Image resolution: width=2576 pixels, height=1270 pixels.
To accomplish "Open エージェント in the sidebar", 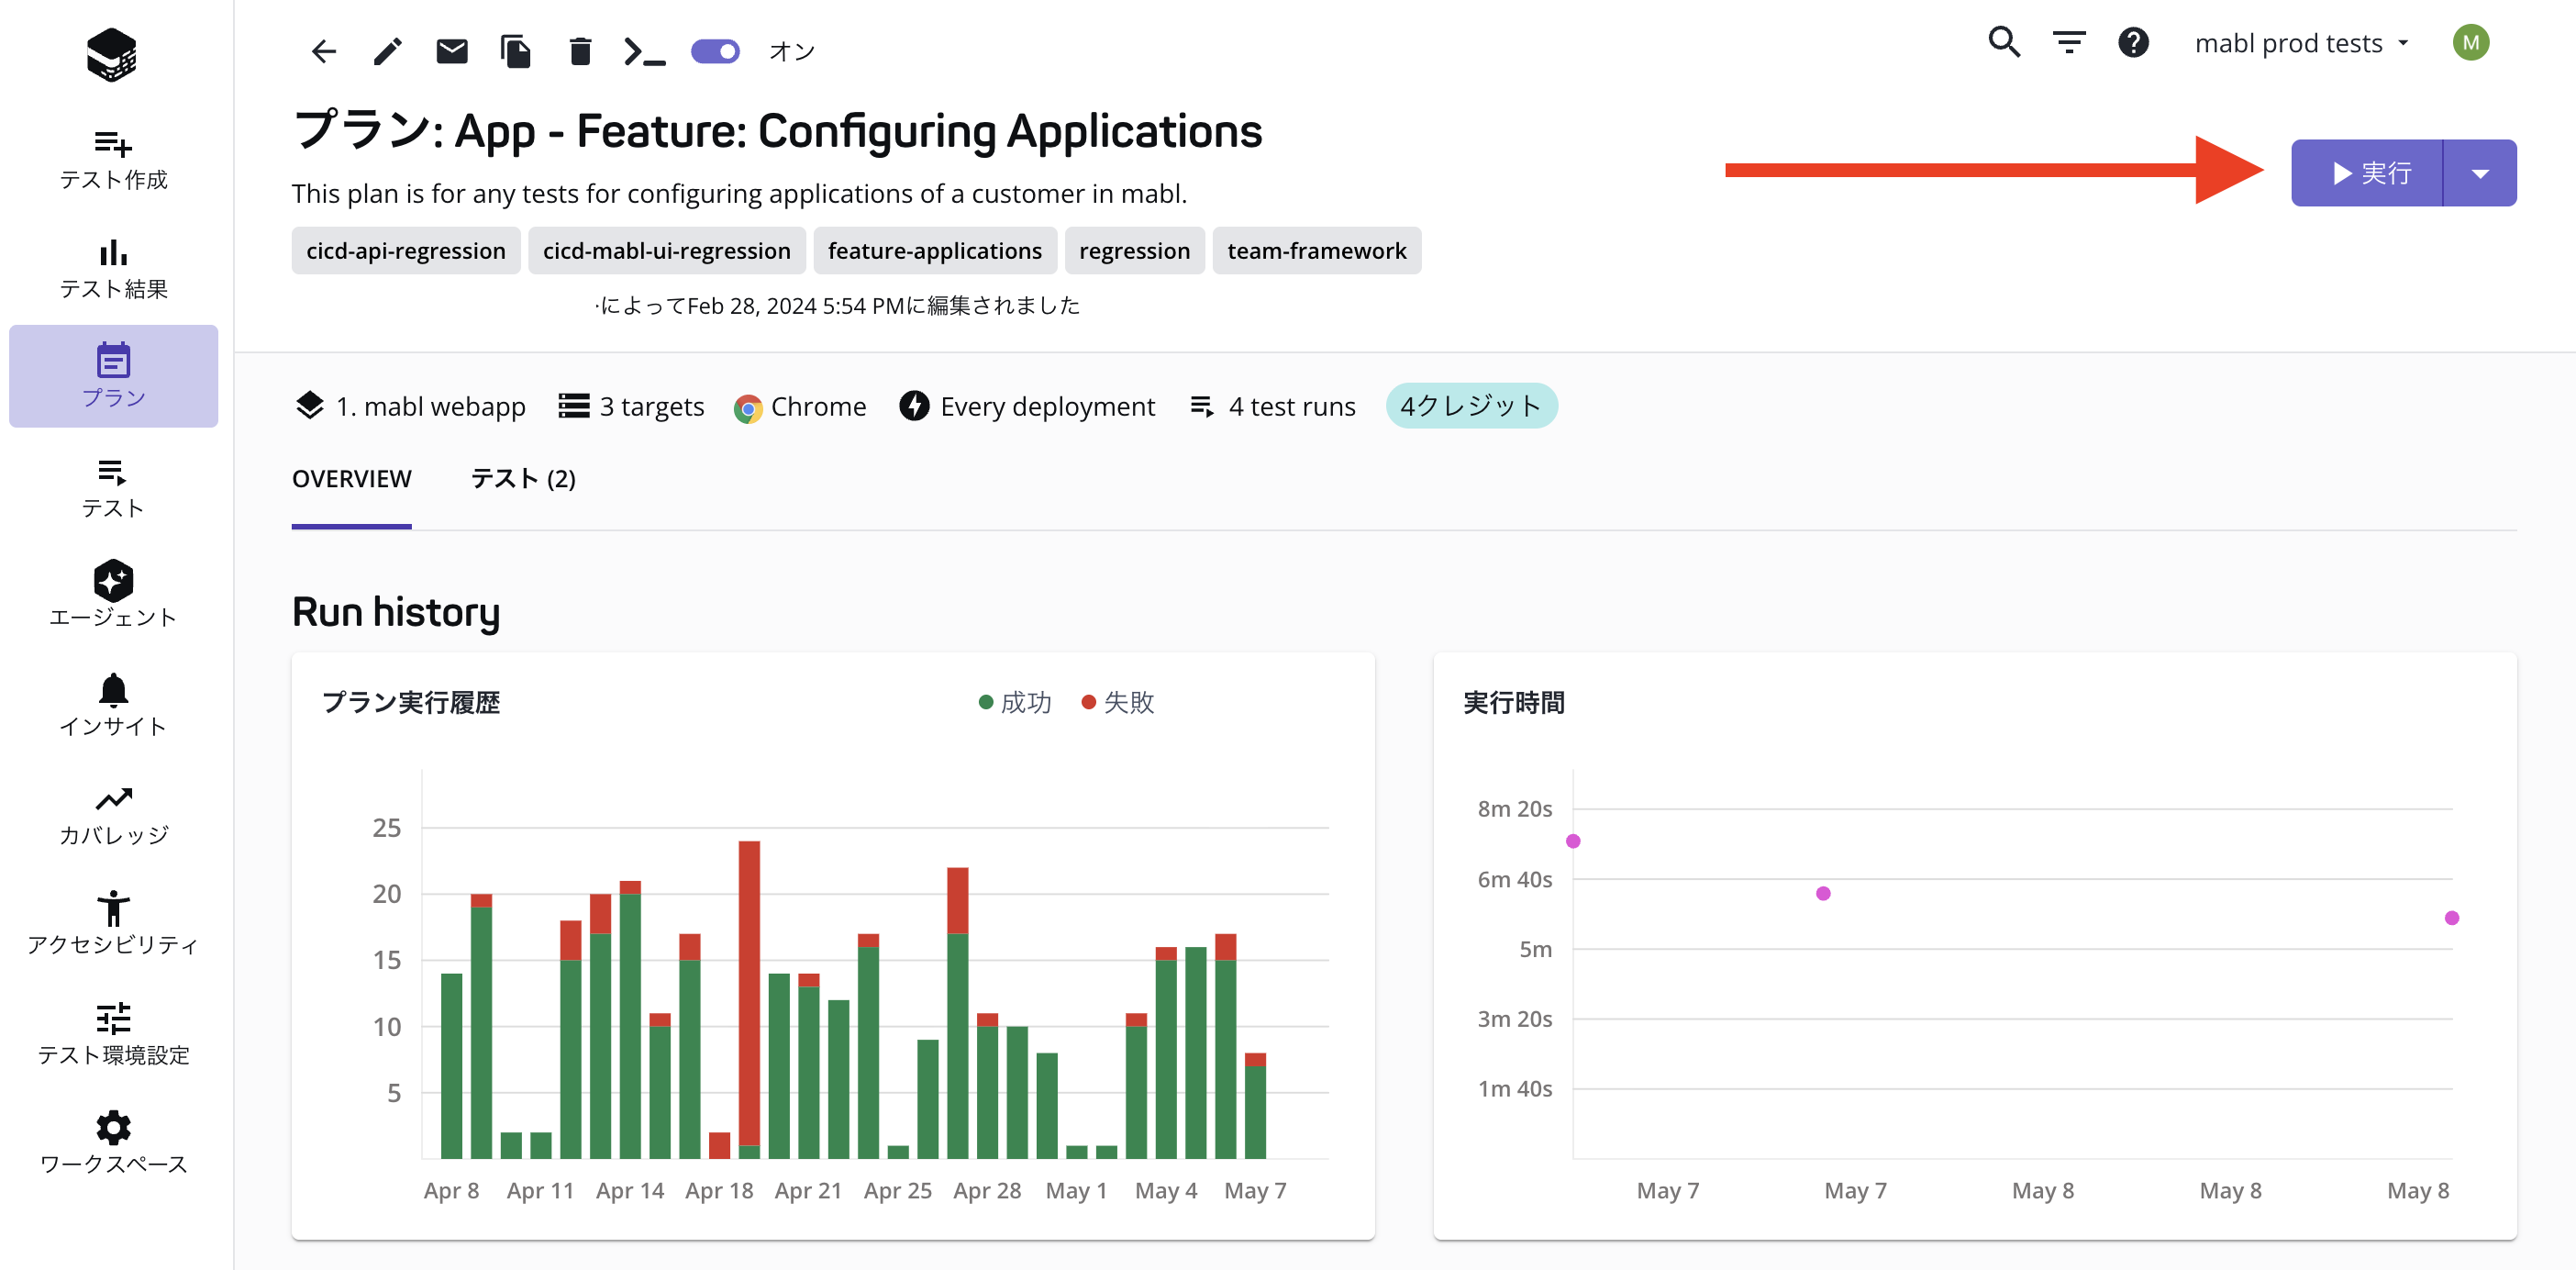I will (113, 595).
